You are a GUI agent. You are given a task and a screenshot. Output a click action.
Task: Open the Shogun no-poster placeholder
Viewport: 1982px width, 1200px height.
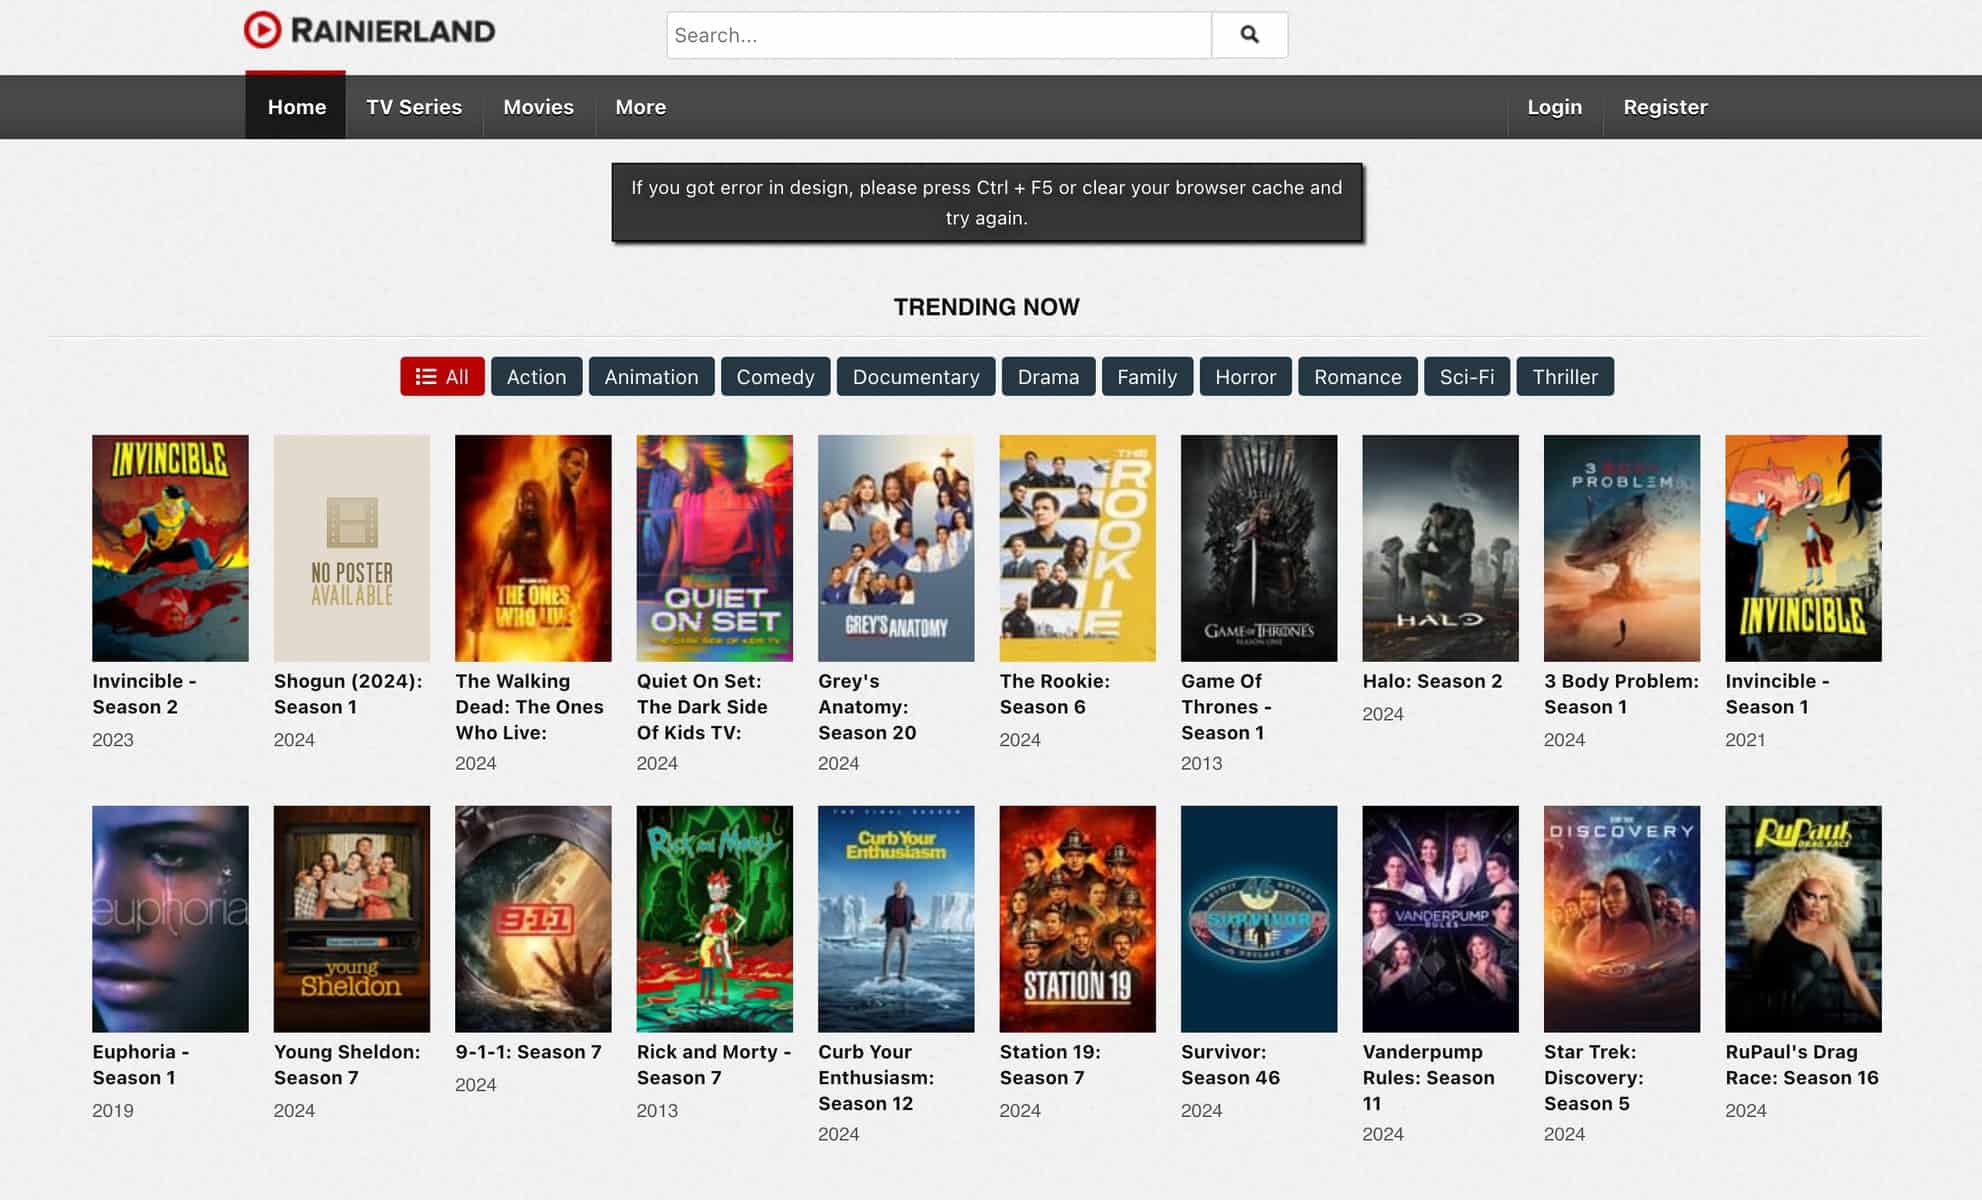[352, 548]
